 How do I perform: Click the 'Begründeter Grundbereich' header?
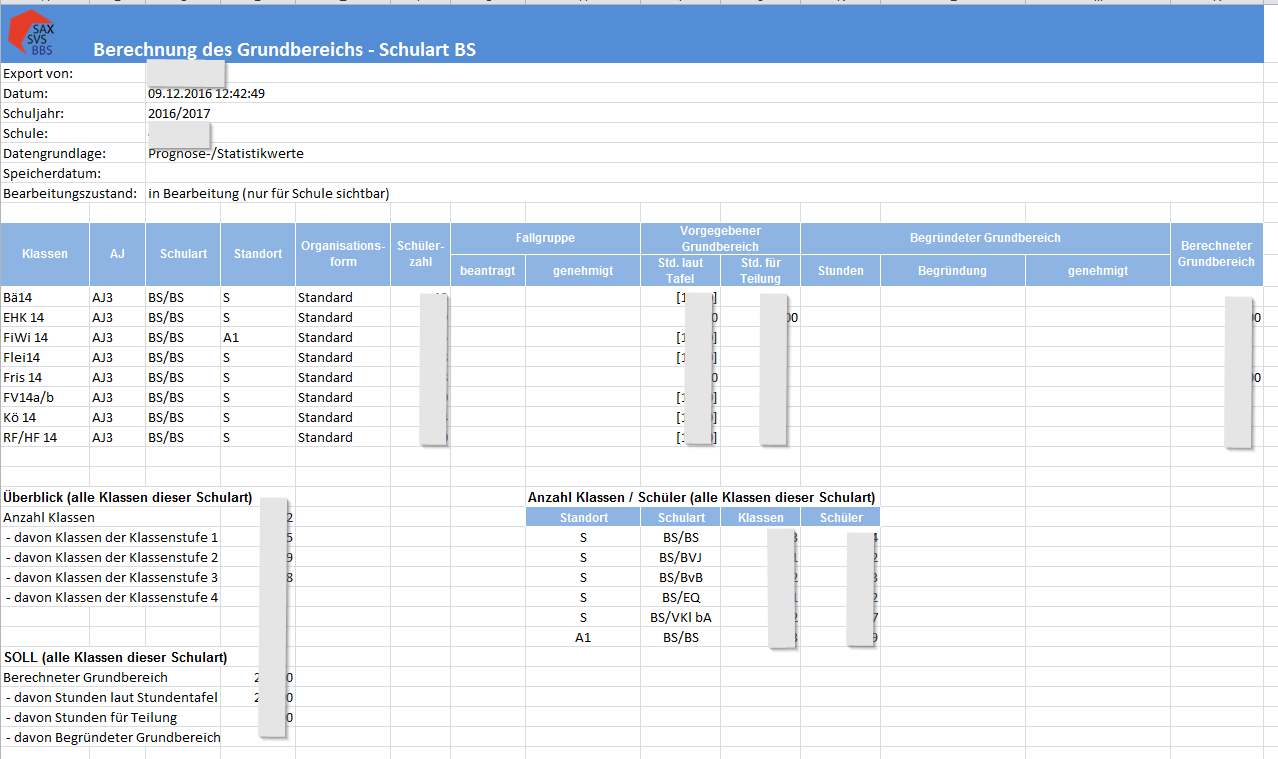click(985, 238)
